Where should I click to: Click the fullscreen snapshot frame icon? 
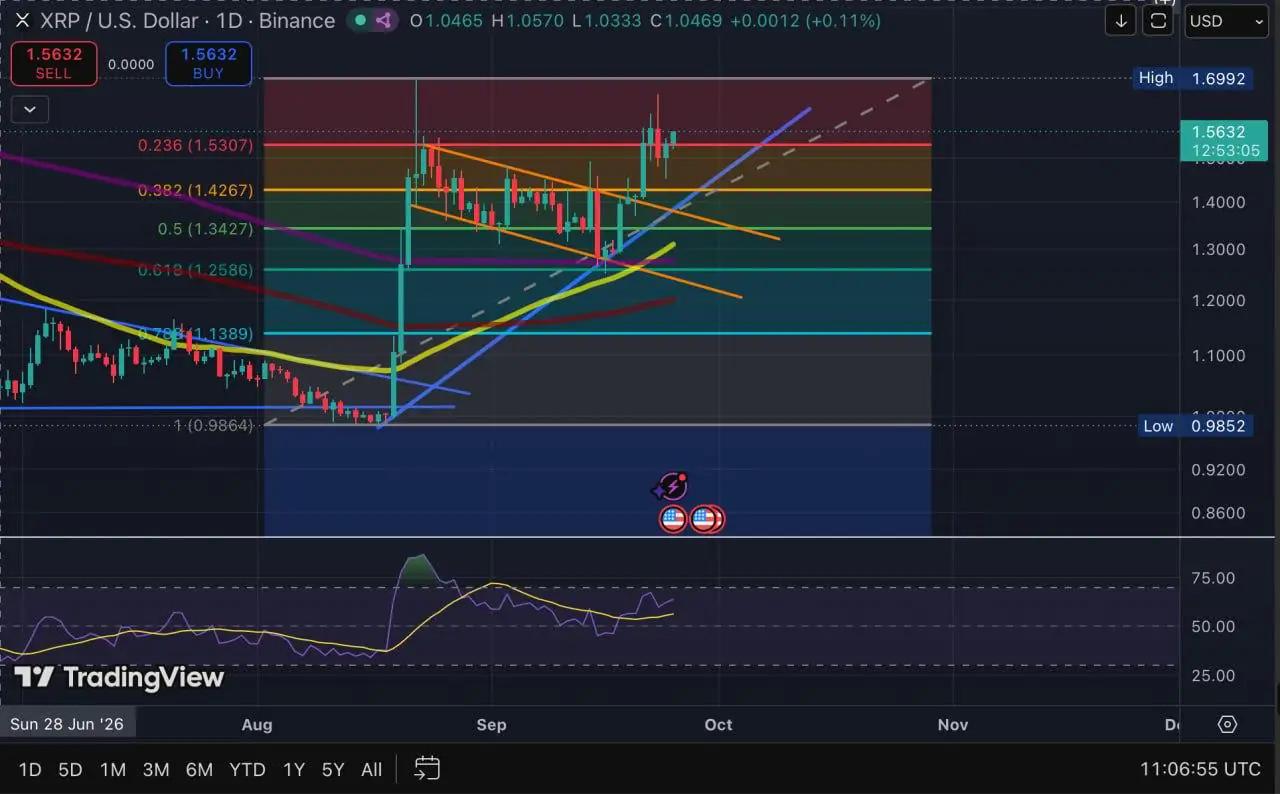pos(1158,21)
